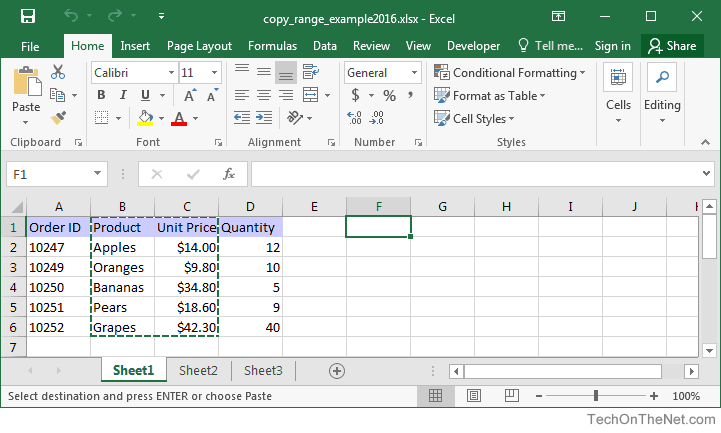Switch to the Formulas tab
The image size is (721, 433).
pyautogui.click(x=273, y=46)
